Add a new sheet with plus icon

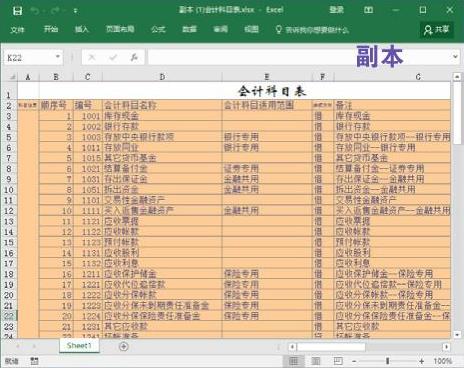[x=123, y=346]
